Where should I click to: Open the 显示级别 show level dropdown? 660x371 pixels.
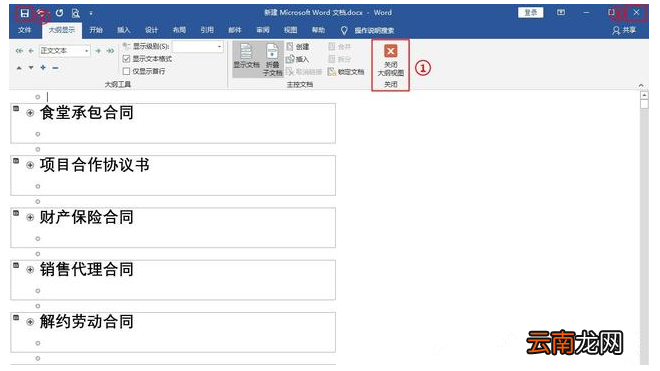[219, 47]
